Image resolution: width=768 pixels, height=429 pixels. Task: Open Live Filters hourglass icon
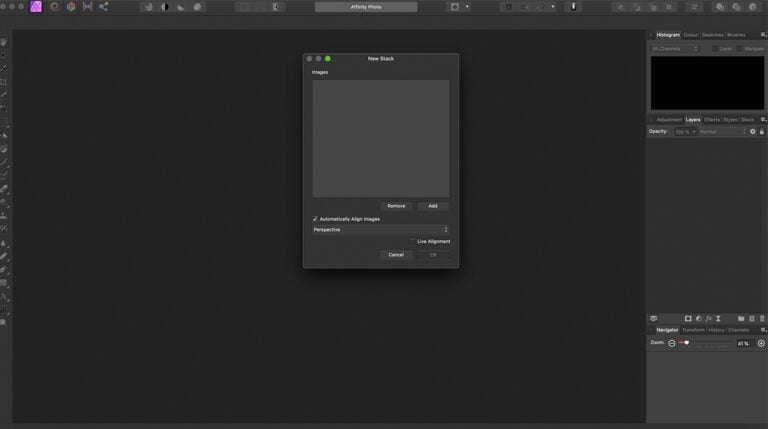(718, 319)
